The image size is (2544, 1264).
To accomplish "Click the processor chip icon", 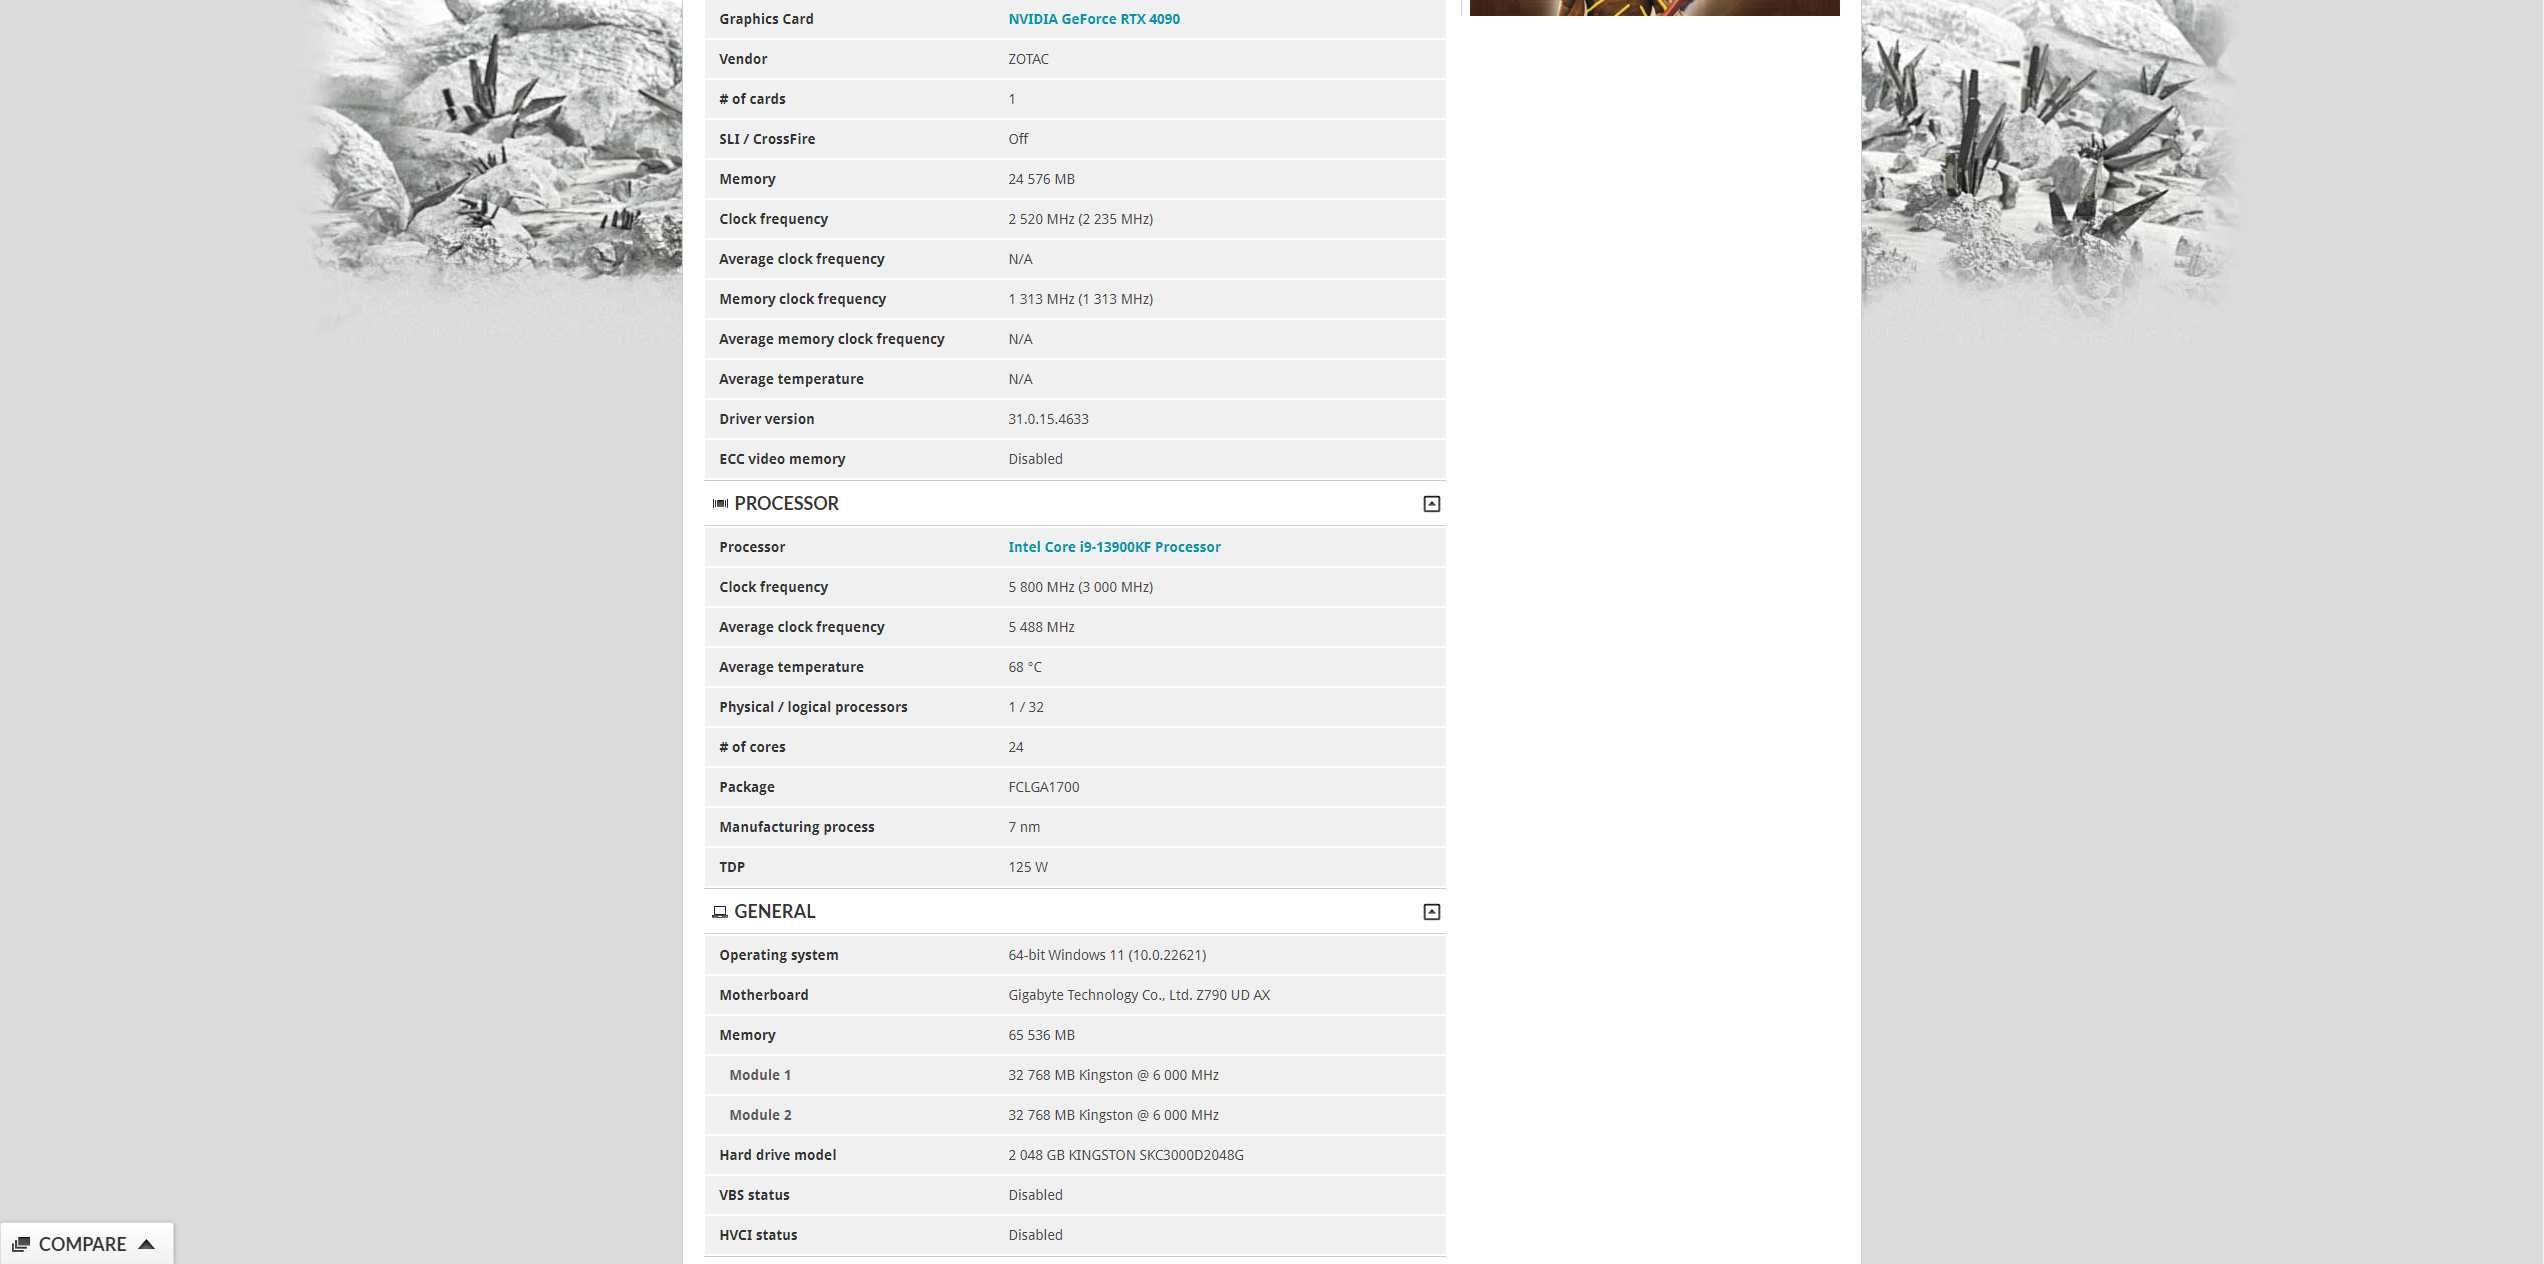I will click(720, 504).
